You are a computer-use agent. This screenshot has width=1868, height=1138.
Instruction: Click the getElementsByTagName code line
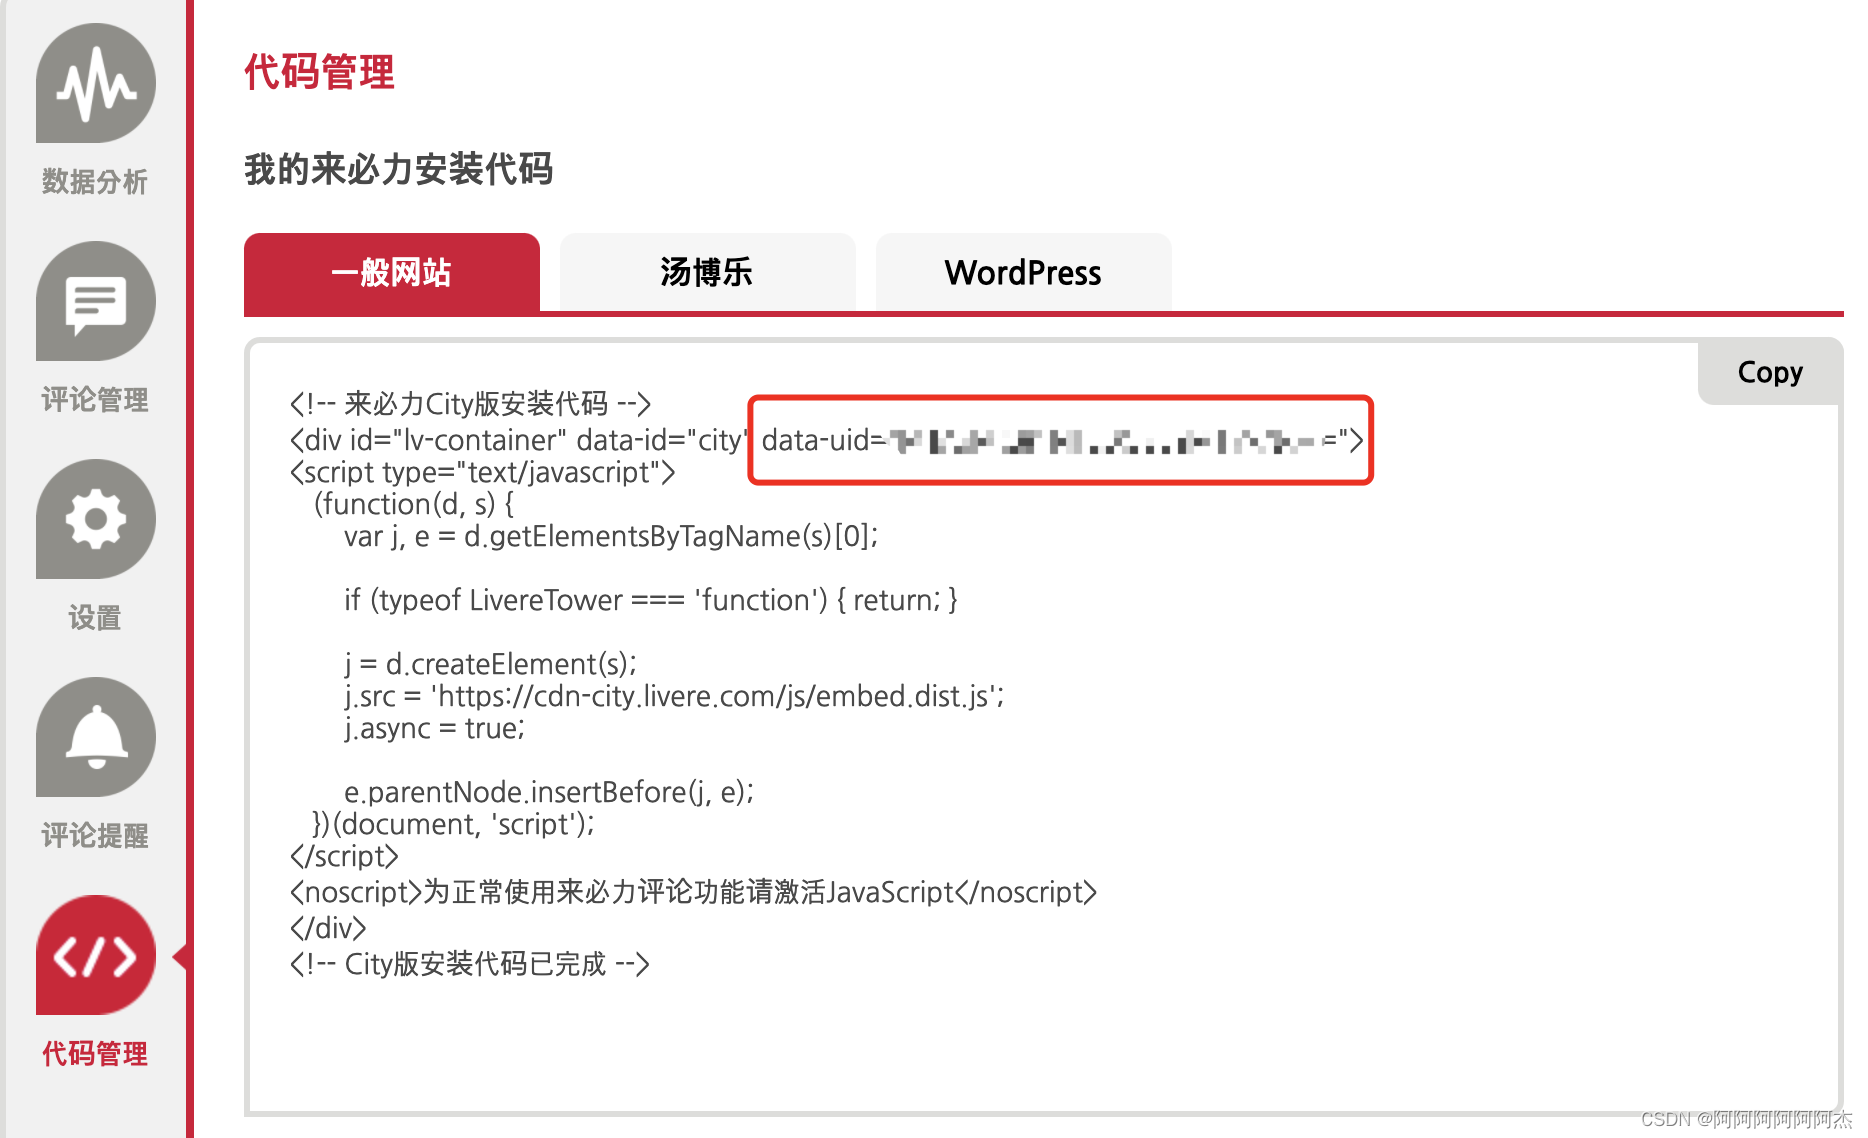pyautogui.click(x=611, y=536)
